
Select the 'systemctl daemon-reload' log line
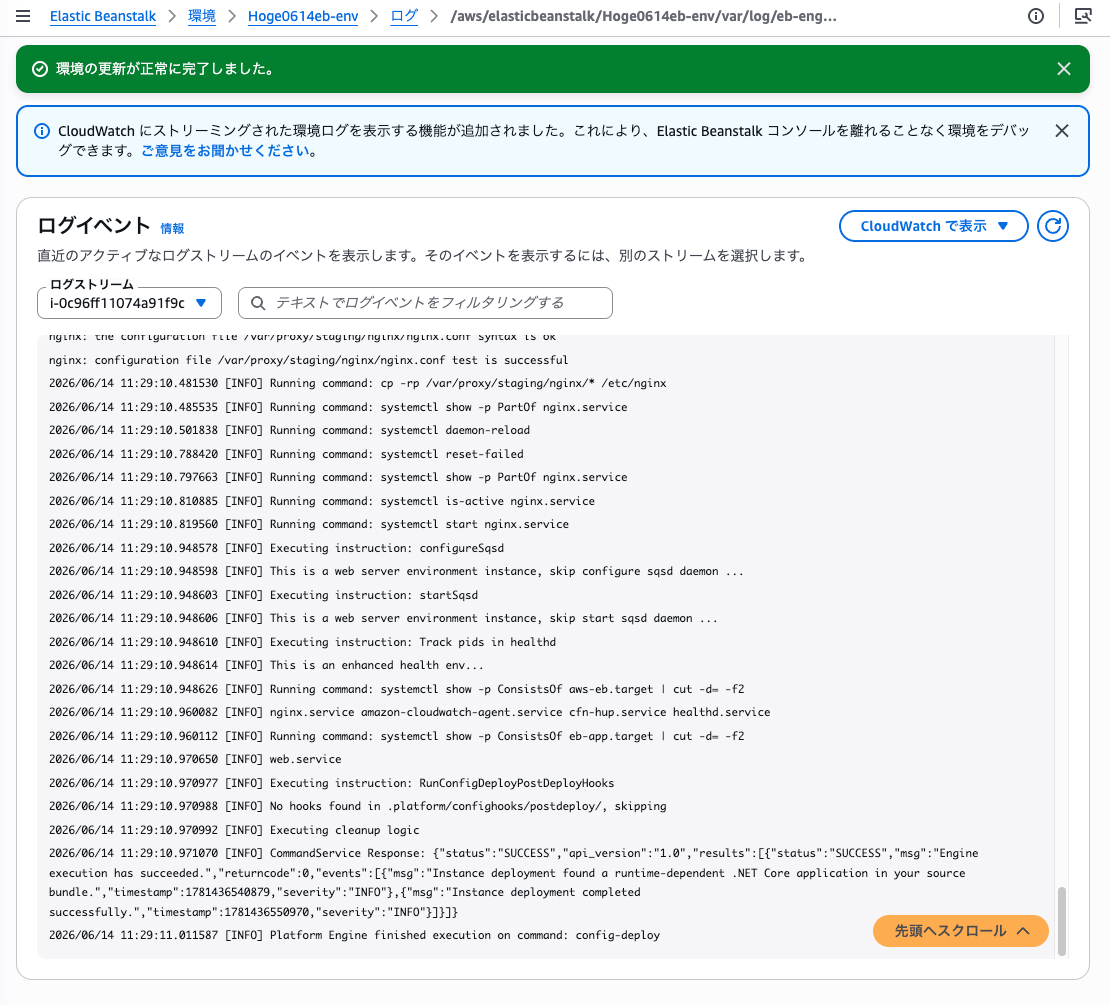coord(289,430)
